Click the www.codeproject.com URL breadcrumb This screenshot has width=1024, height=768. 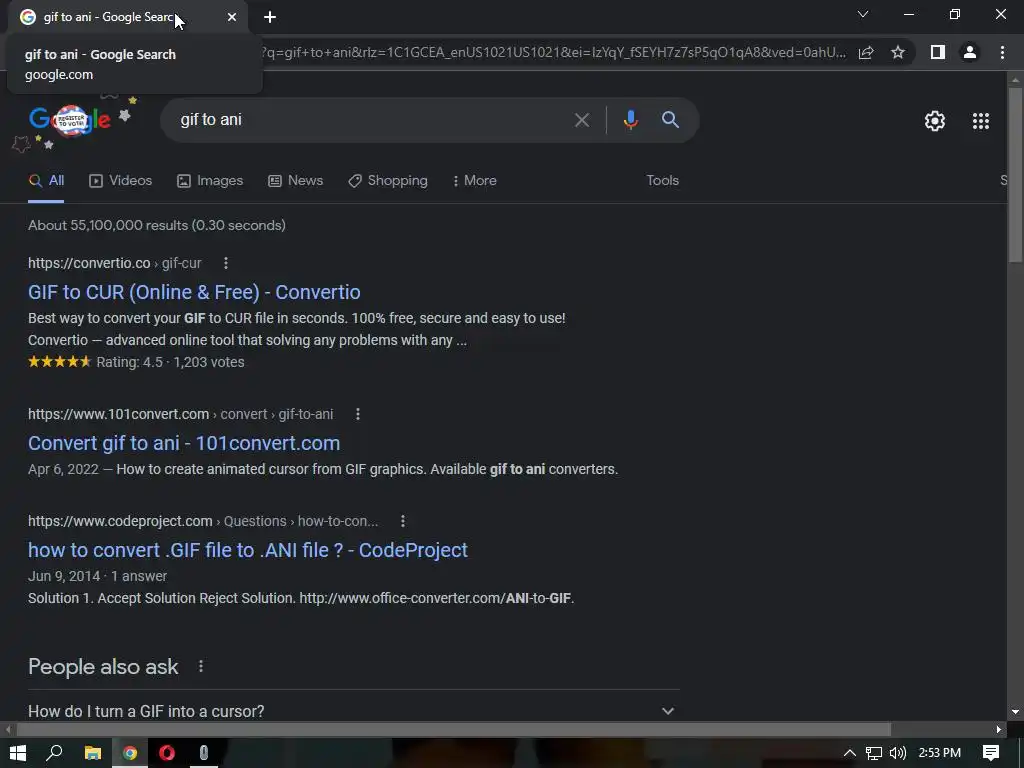click(202, 521)
